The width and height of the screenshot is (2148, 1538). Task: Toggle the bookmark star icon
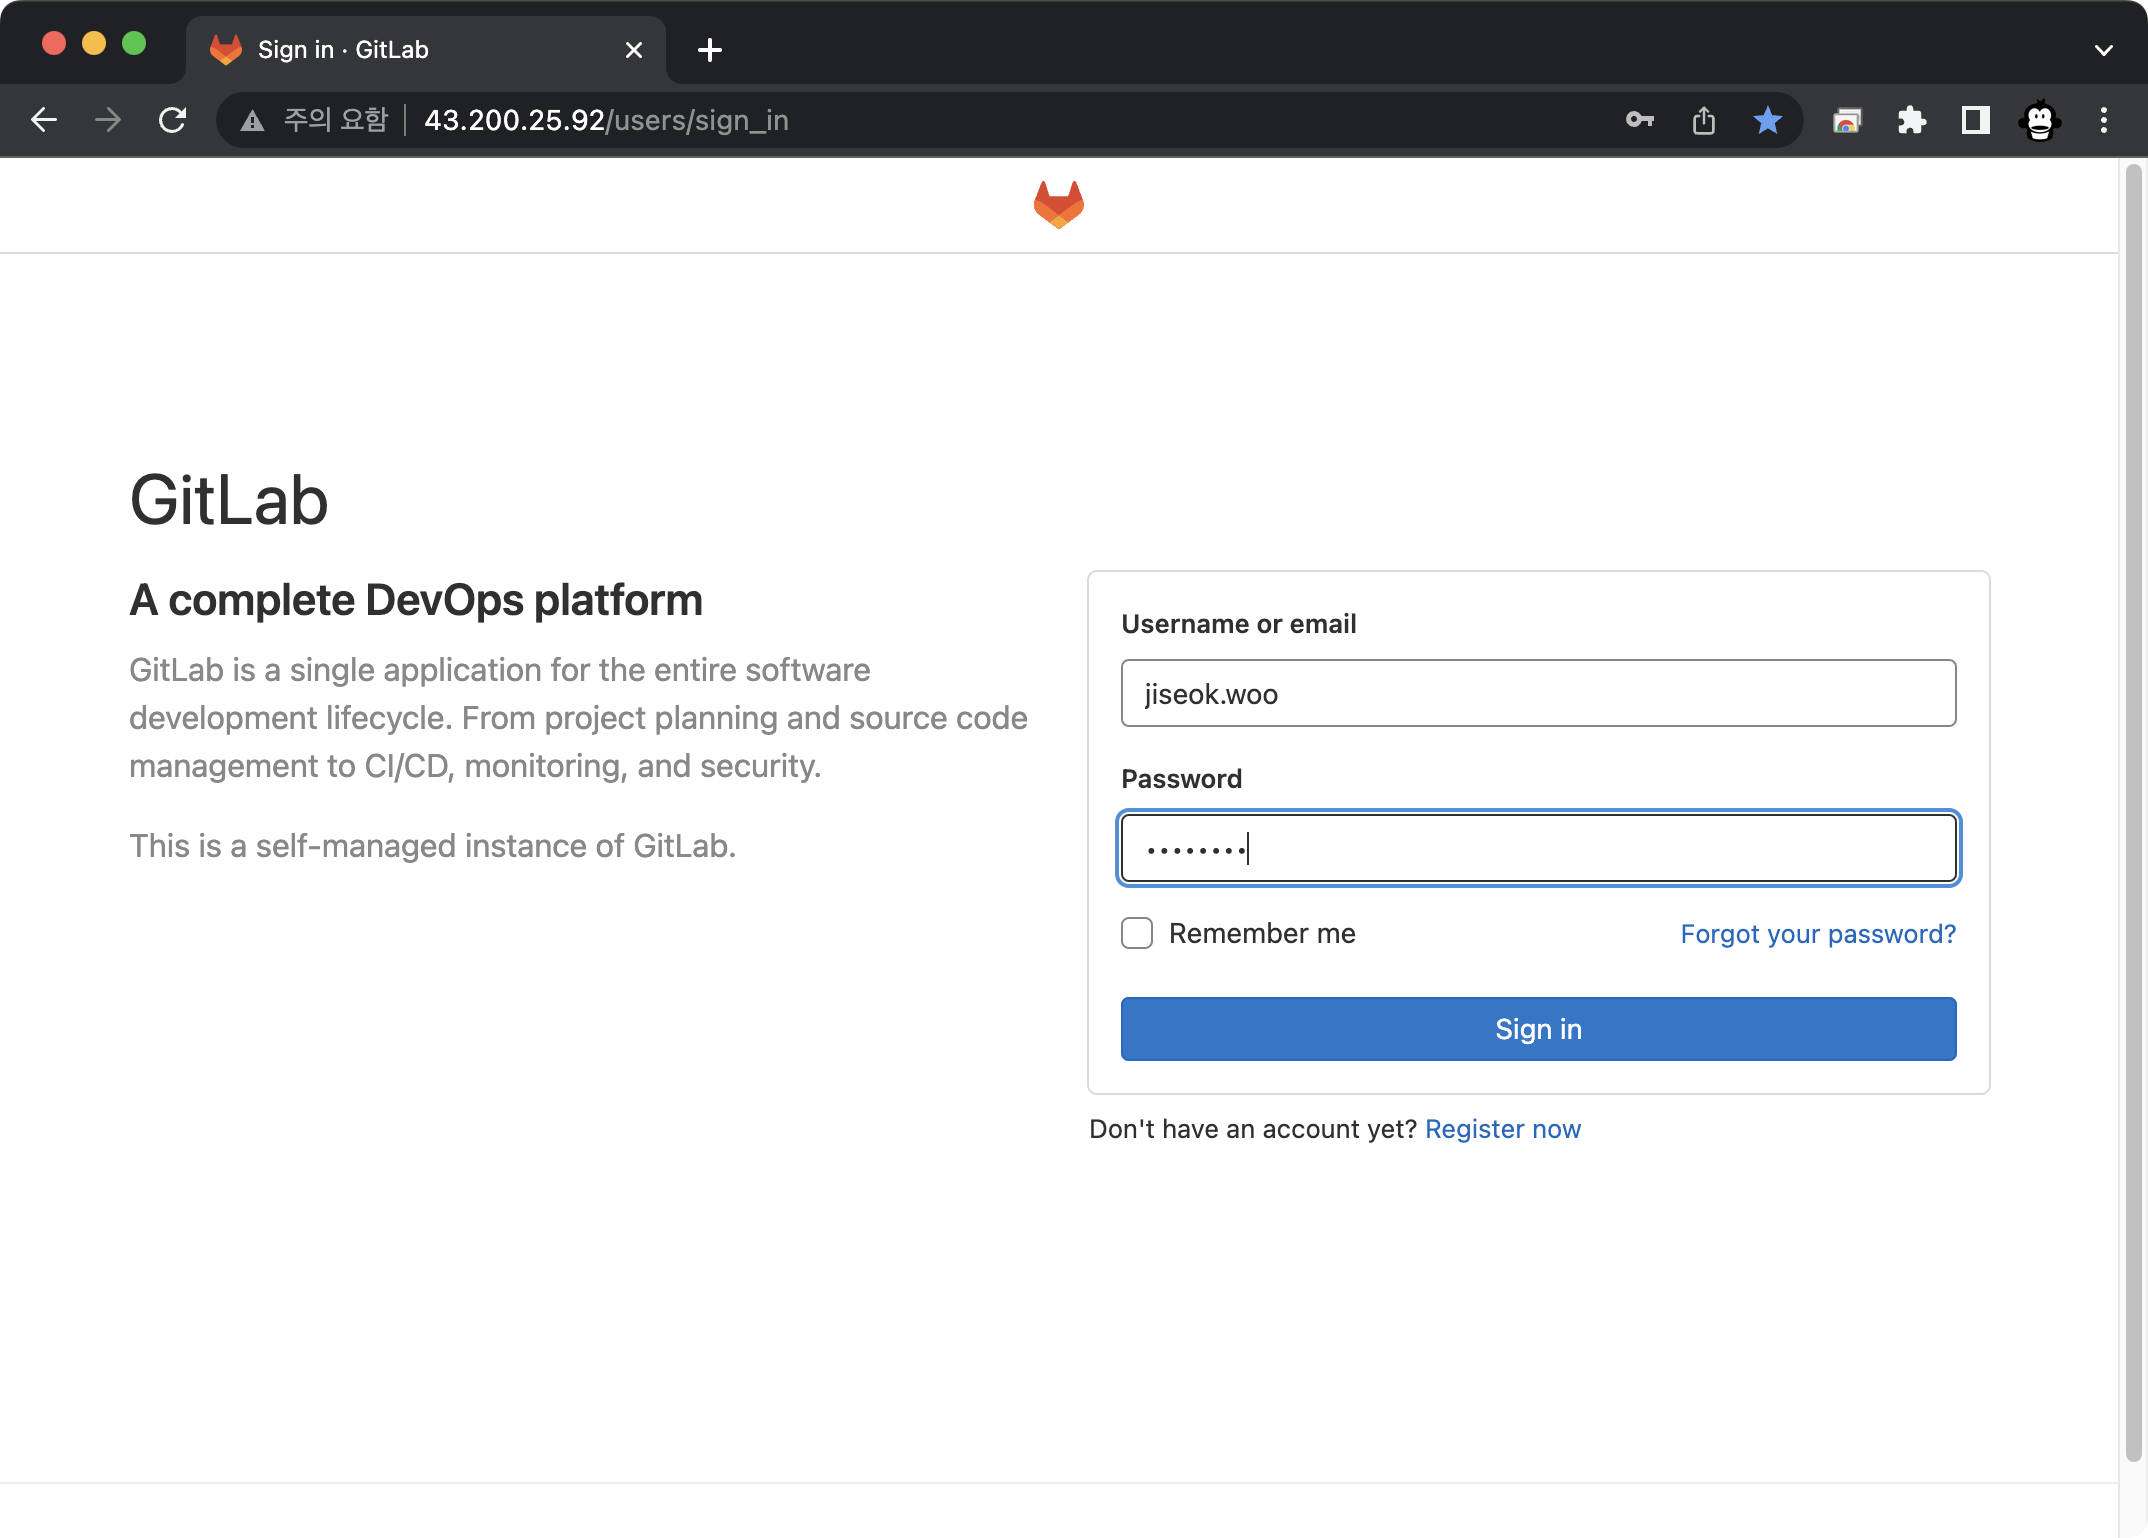[x=1768, y=120]
